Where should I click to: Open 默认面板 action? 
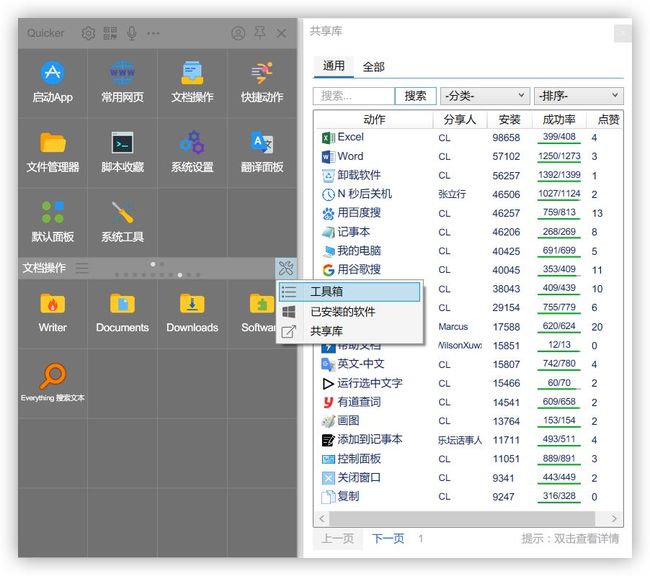point(53,222)
